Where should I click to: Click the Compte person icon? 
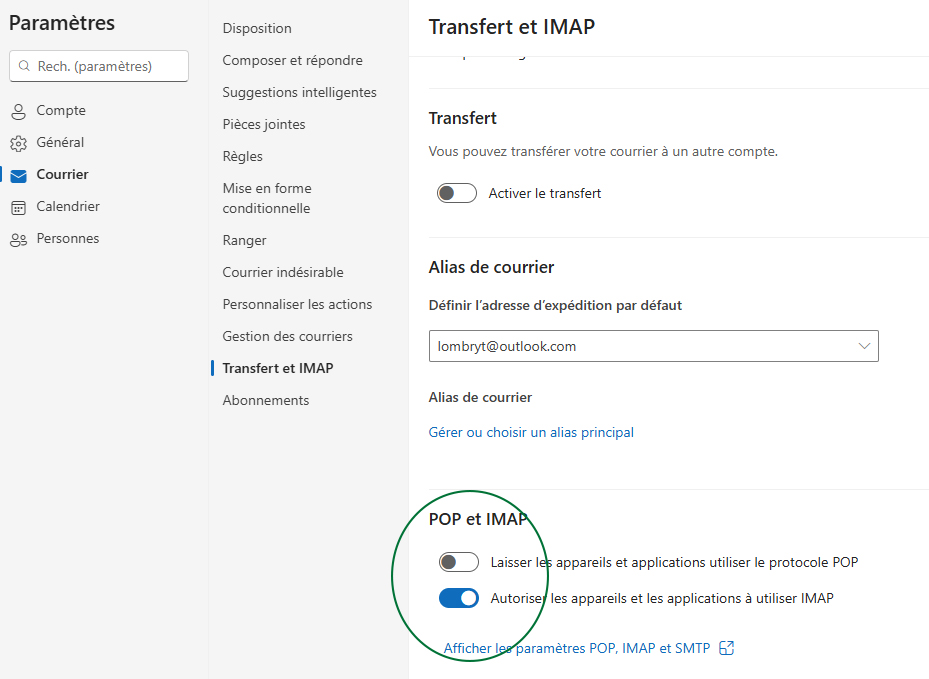[x=18, y=111]
